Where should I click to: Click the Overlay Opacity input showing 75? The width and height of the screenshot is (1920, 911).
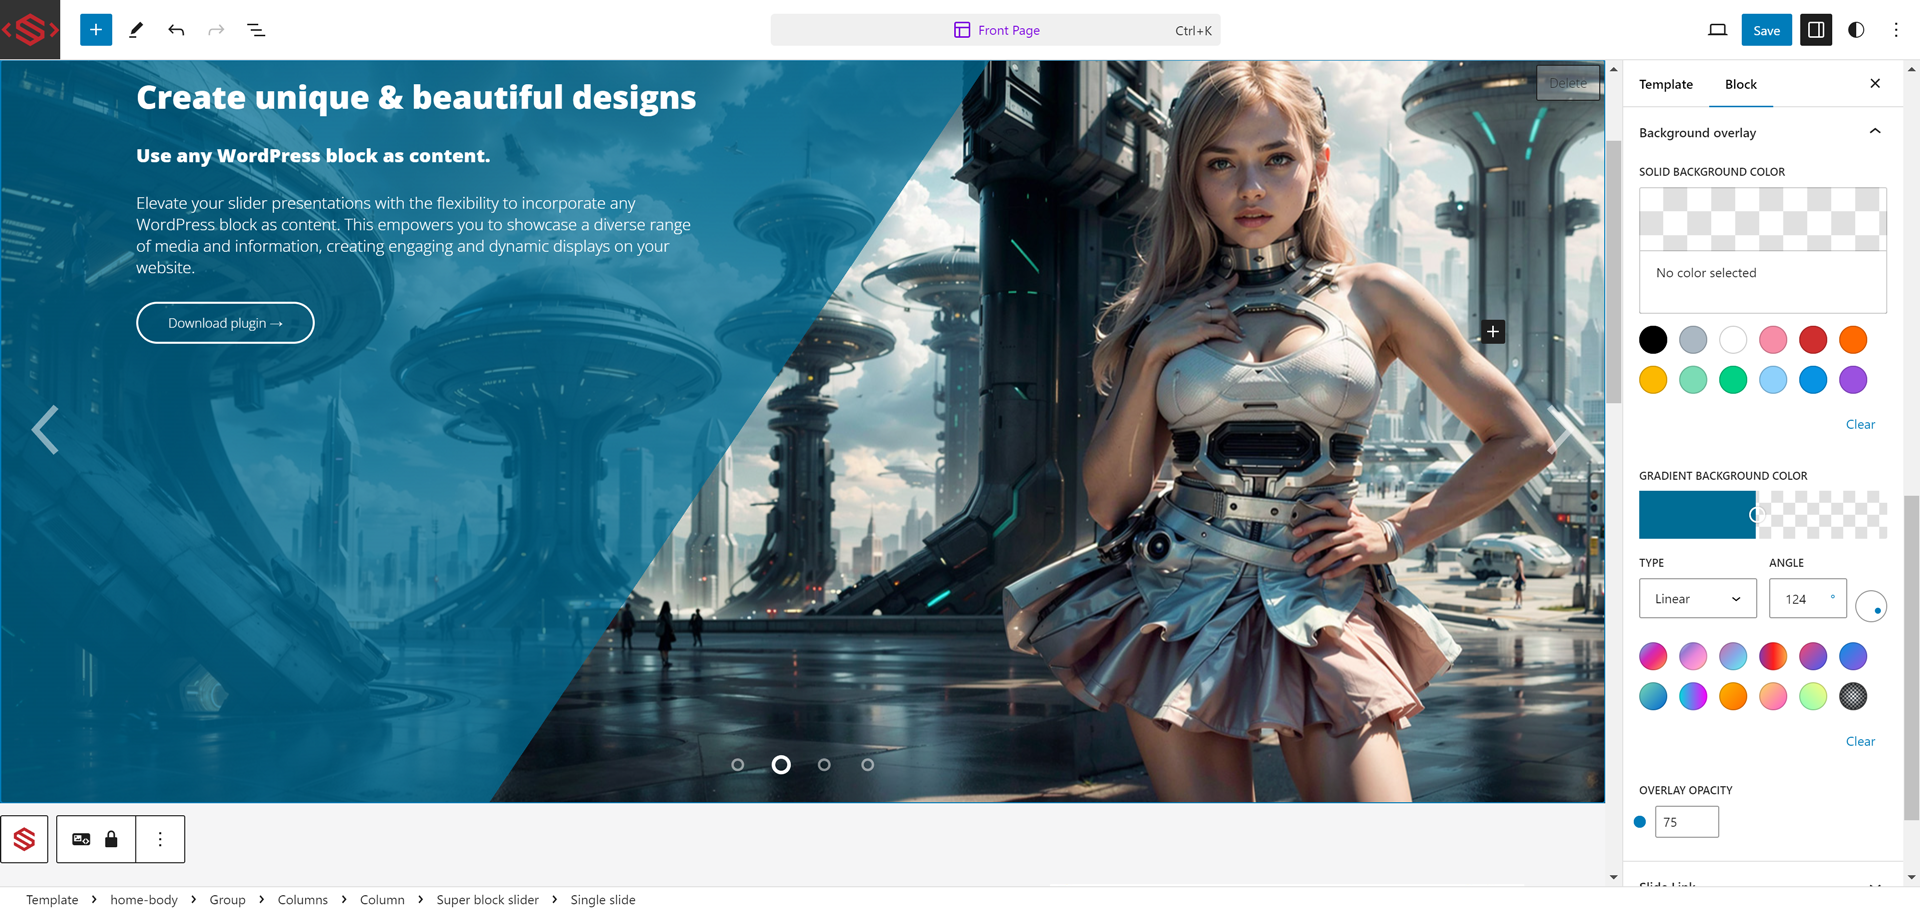[1687, 822]
